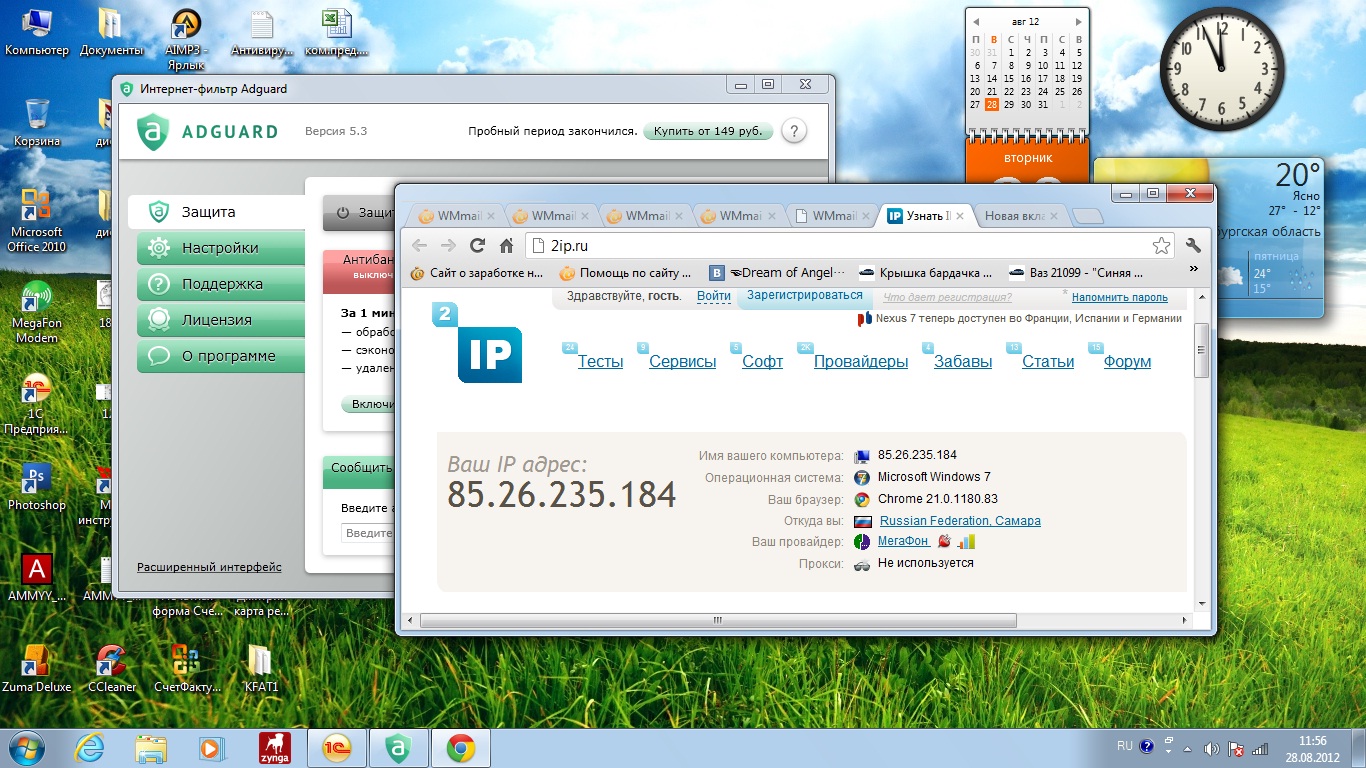Click RU language indicator in taskbar

coord(1125,747)
